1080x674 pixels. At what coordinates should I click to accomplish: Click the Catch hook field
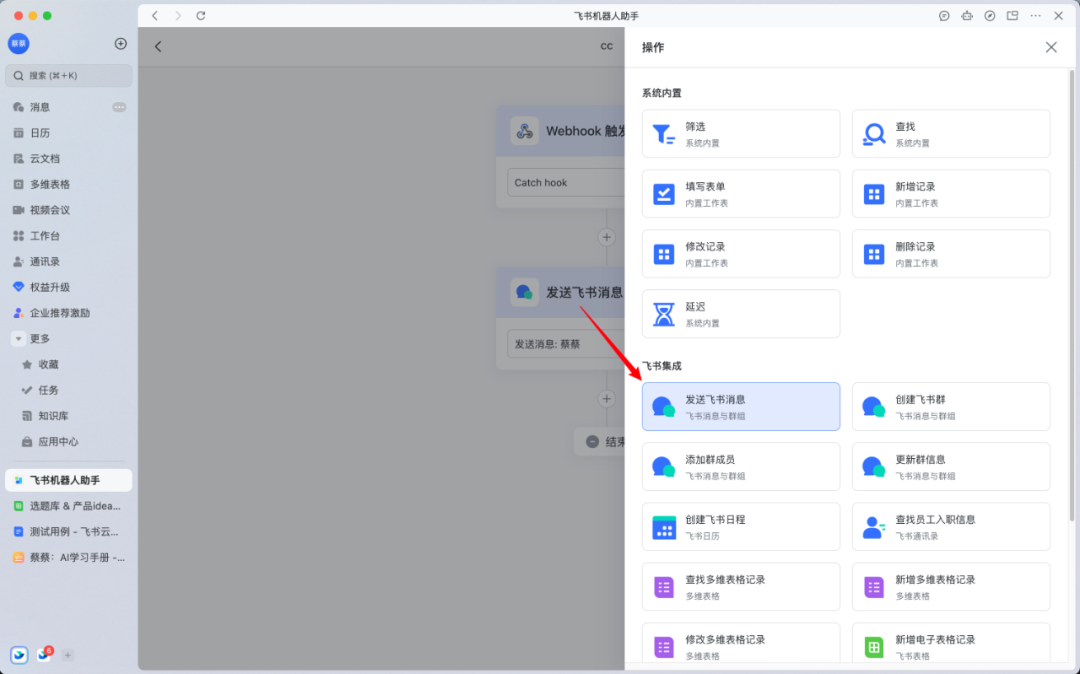tap(566, 182)
